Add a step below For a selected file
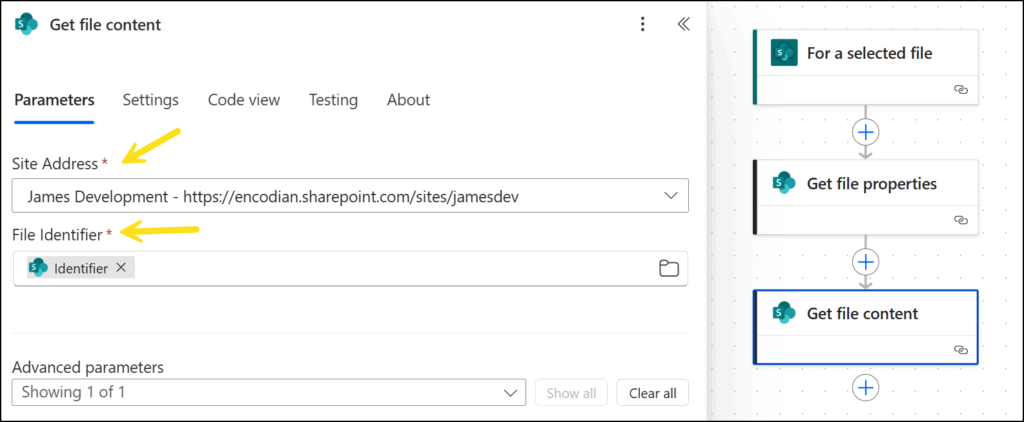The image size is (1024, 422). [x=866, y=133]
